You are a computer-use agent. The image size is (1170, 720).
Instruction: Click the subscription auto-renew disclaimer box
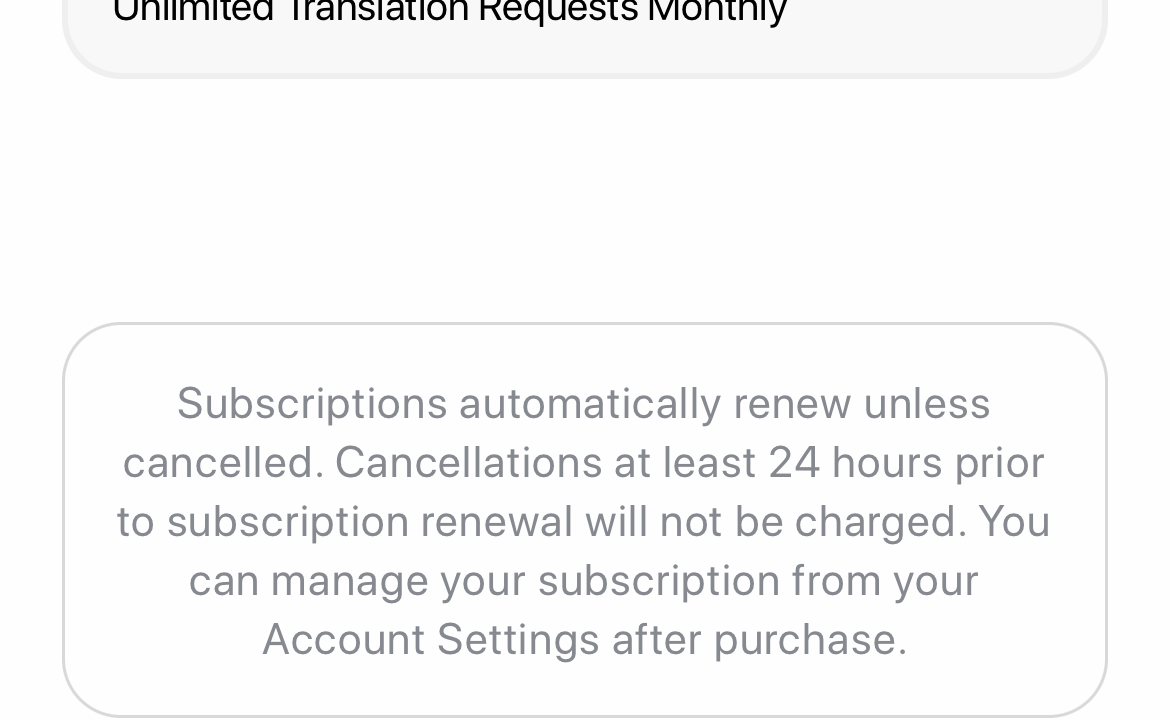click(x=584, y=520)
